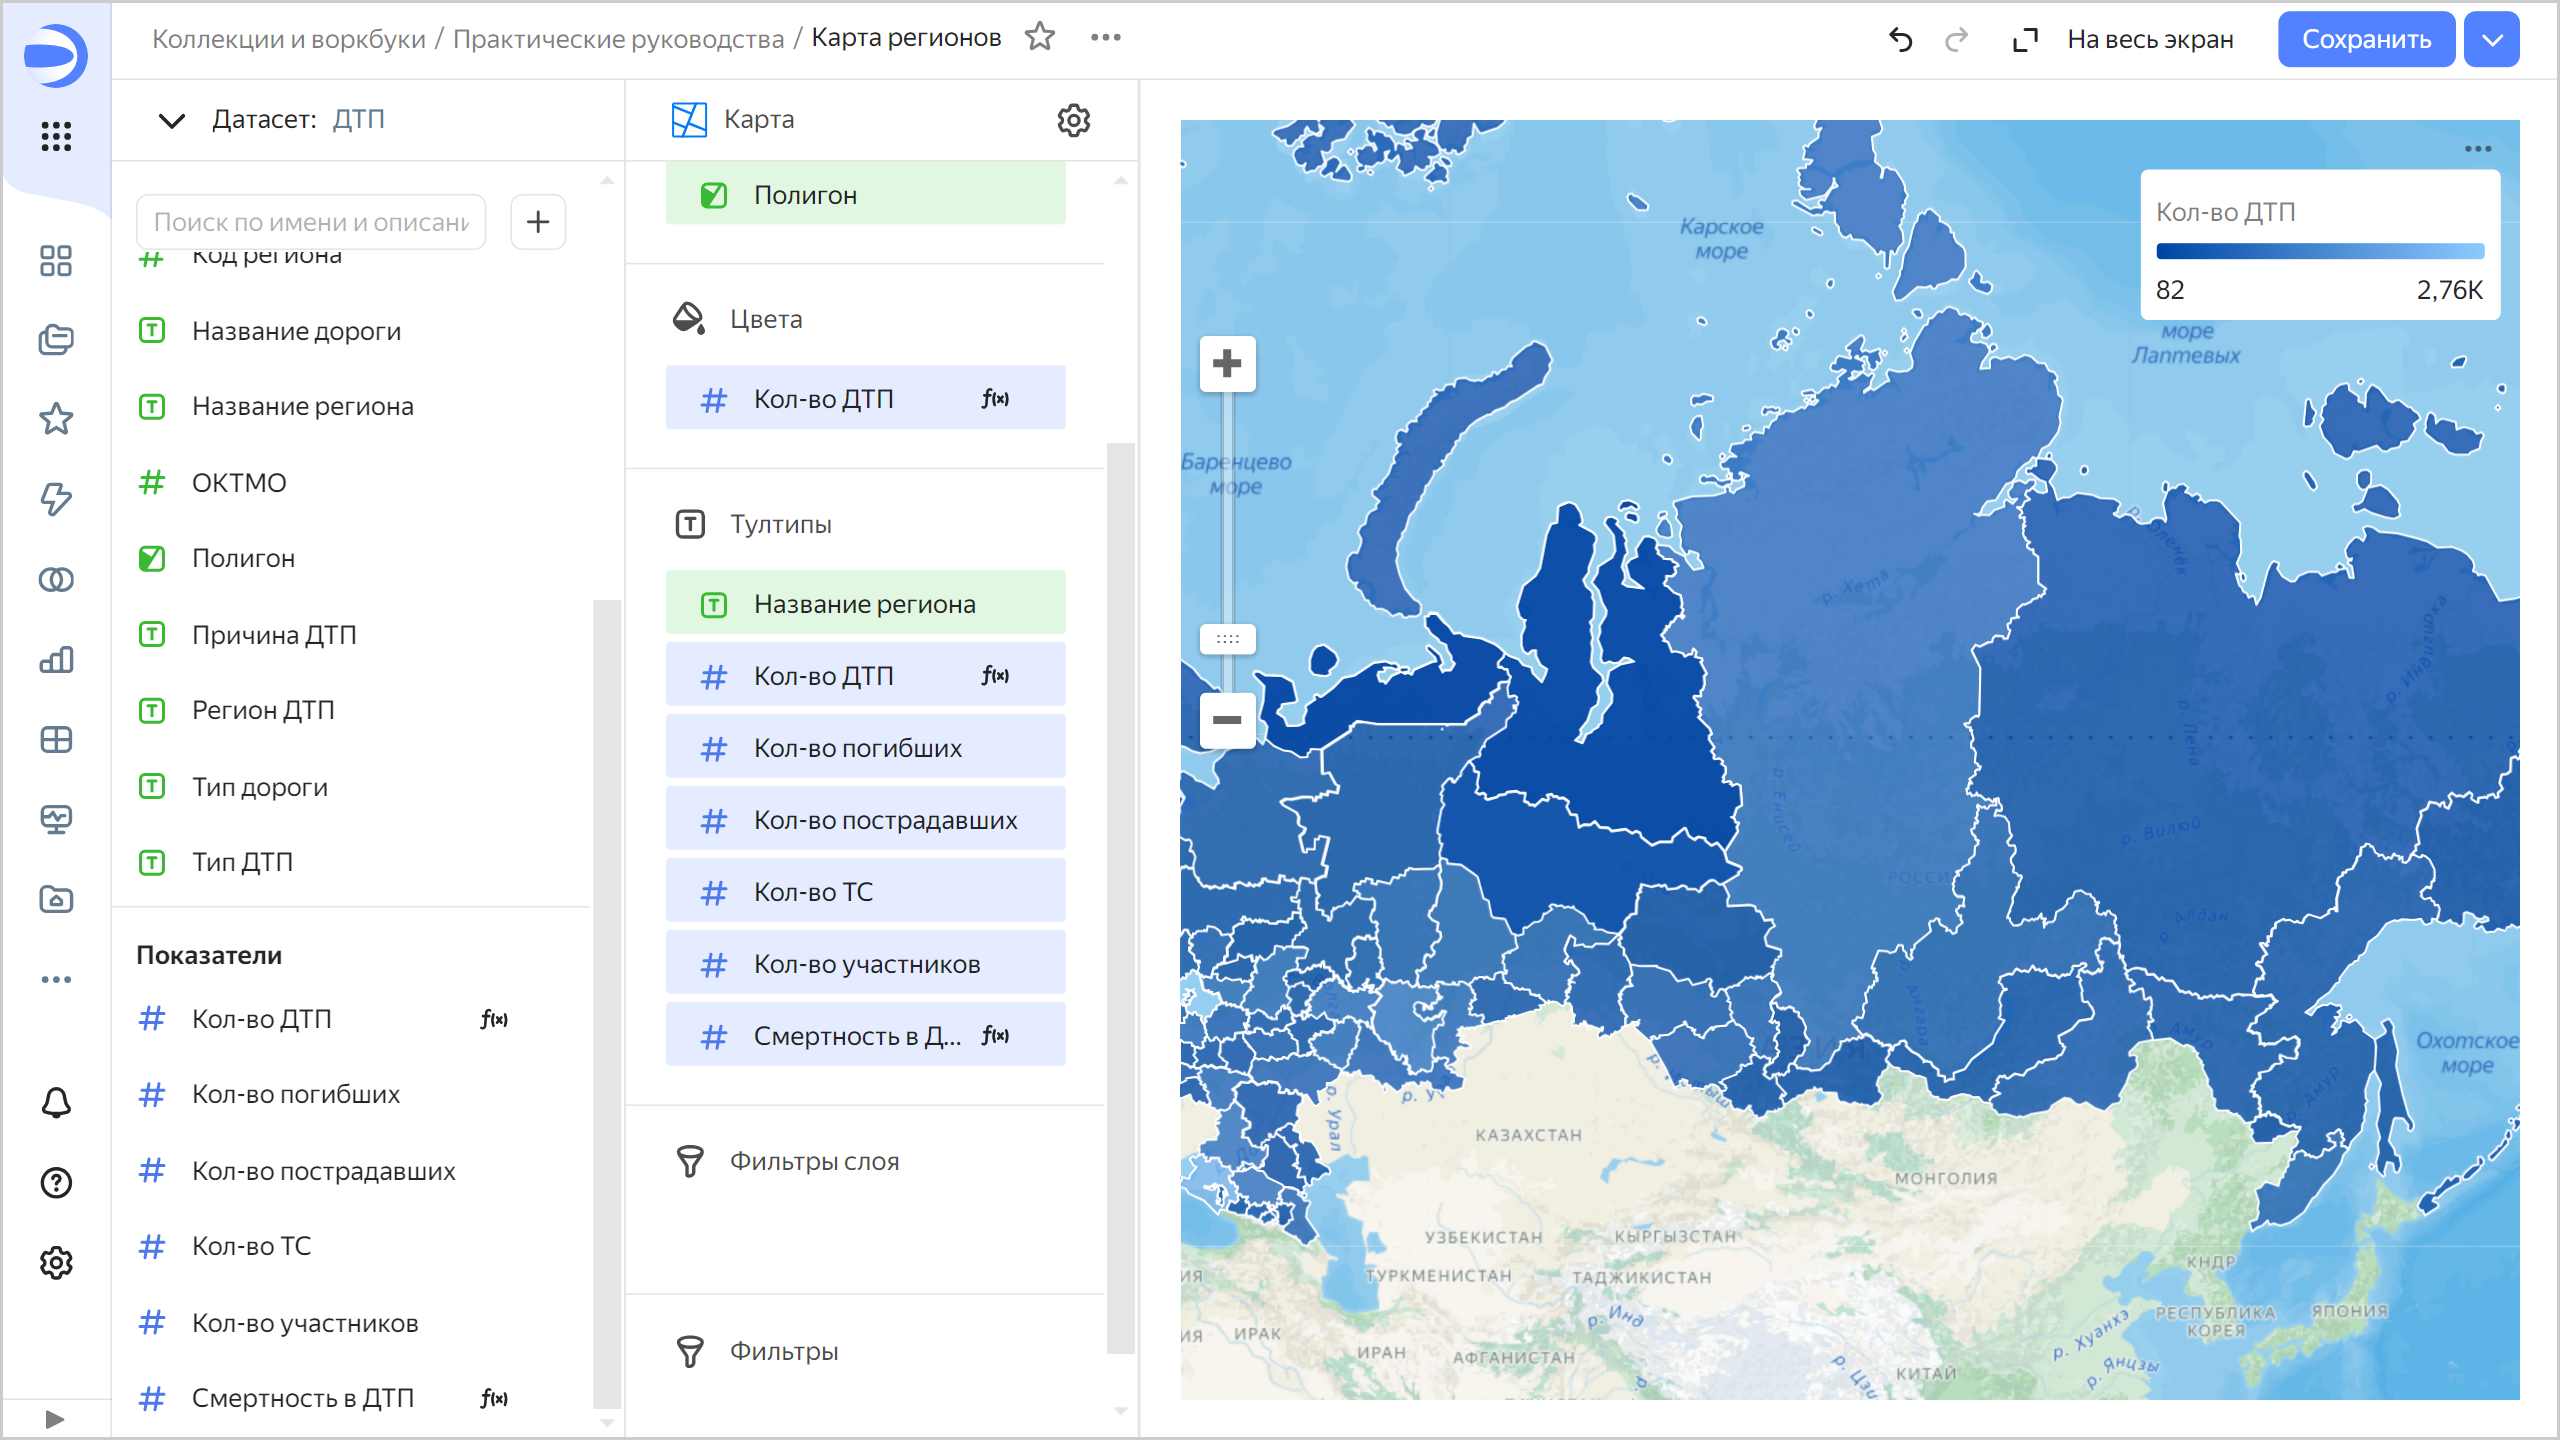Add a new field with the plus button
Viewport: 2560px width, 1440px height.
538,221
